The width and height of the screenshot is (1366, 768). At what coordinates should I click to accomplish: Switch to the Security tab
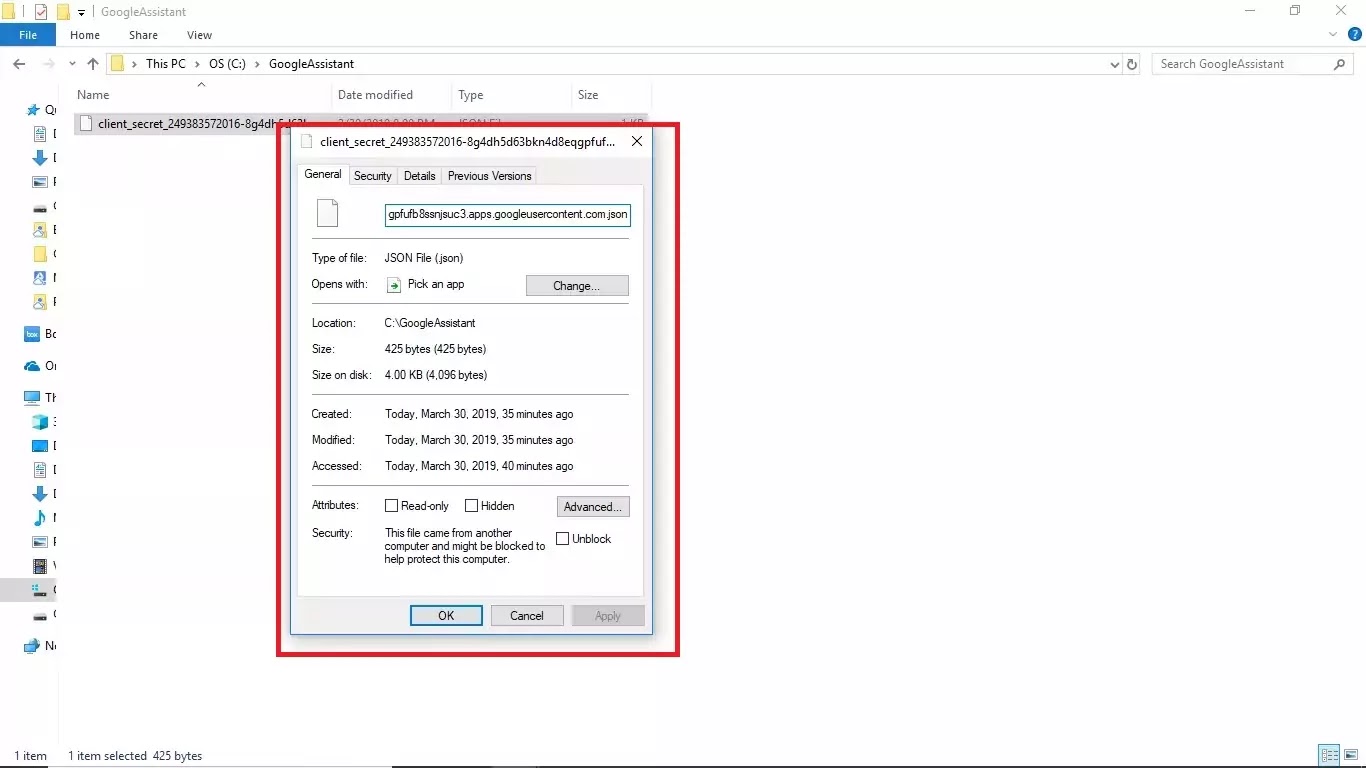[x=372, y=176]
